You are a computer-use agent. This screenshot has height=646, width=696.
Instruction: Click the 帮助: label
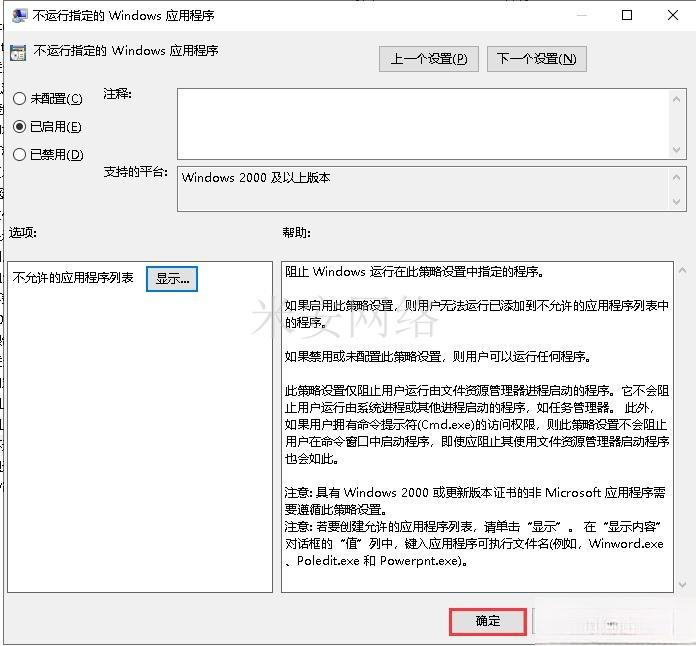[296, 232]
